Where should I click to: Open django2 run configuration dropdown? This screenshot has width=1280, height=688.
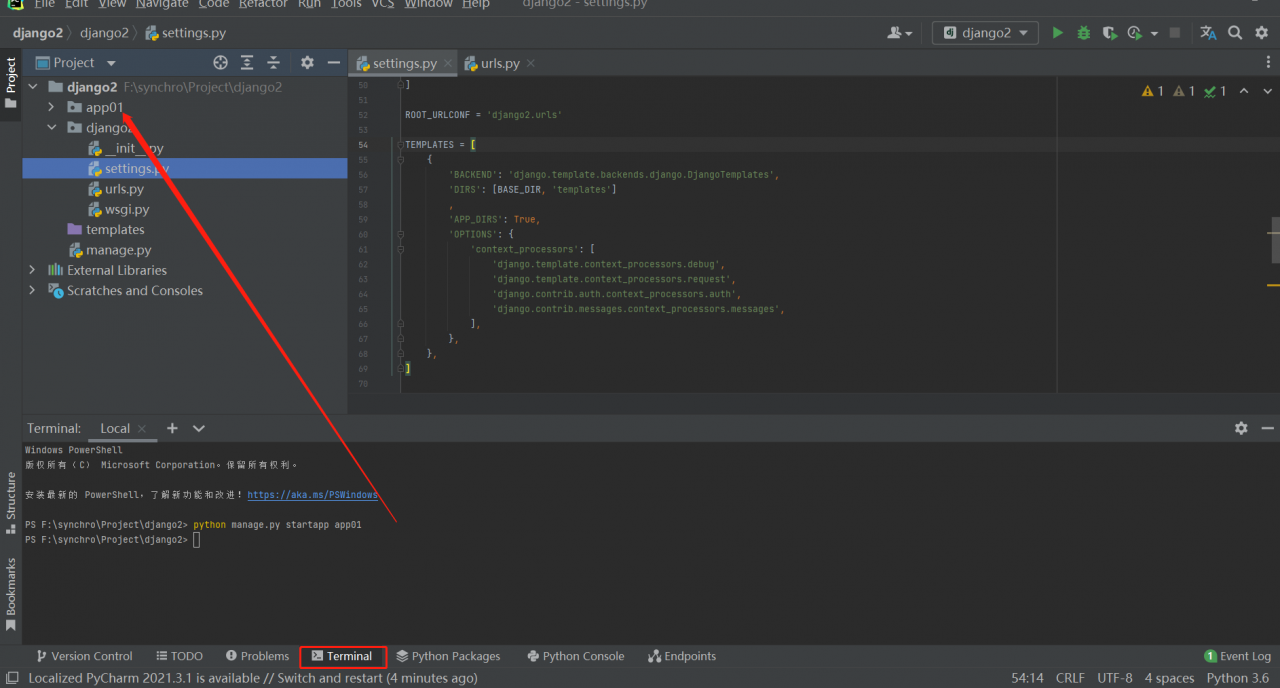pyautogui.click(x=985, y=33)
